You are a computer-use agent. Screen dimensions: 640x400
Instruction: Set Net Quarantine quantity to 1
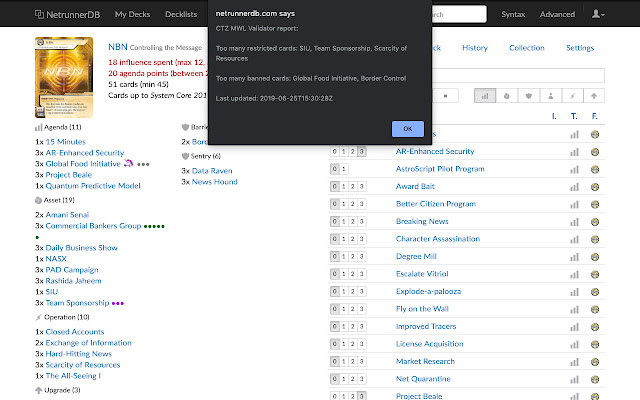(x=344, y=379)
